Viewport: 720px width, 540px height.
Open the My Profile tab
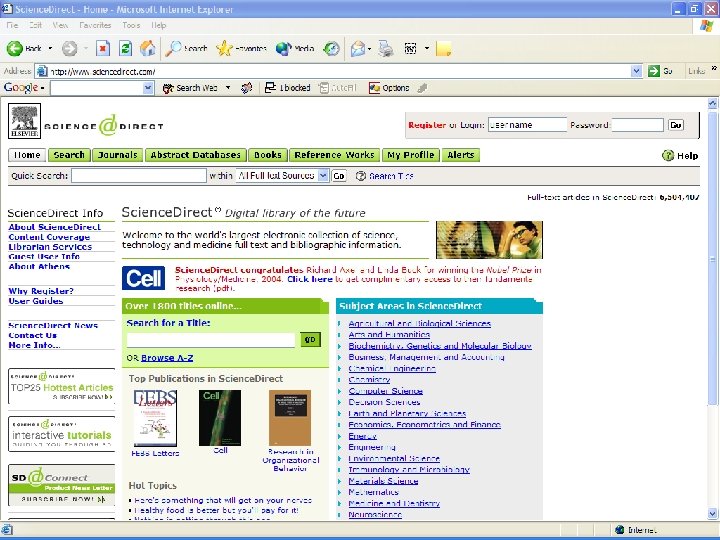(x=411, y=155)
